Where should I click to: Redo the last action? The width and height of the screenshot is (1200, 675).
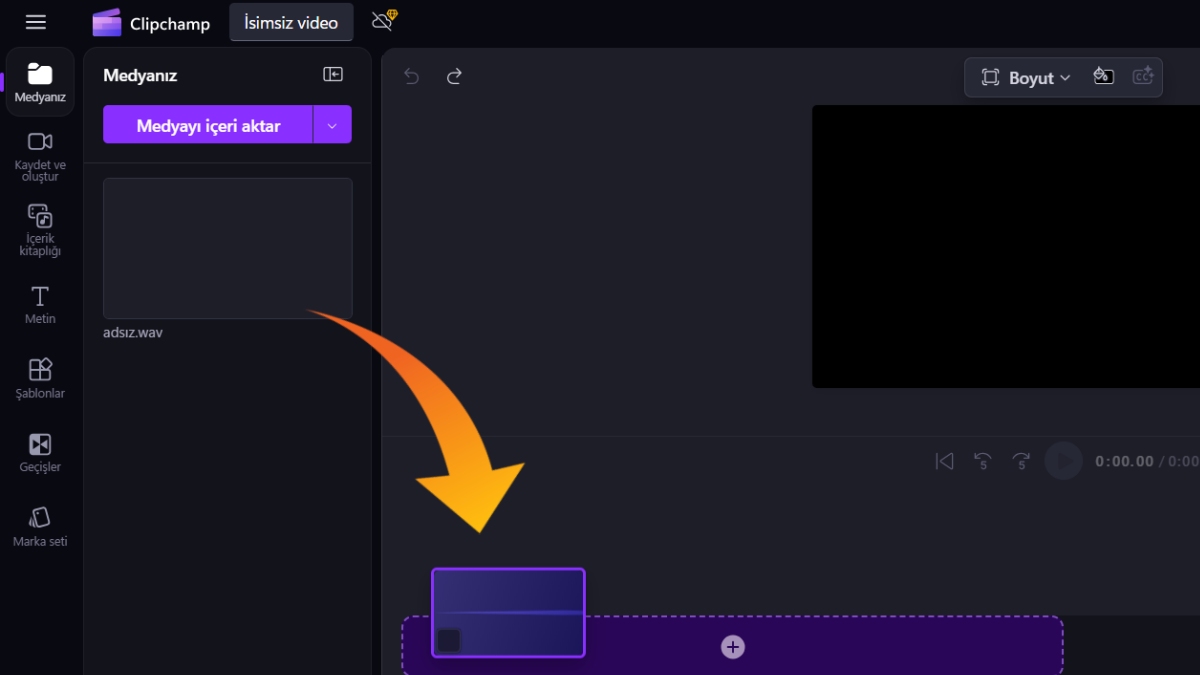454,77
